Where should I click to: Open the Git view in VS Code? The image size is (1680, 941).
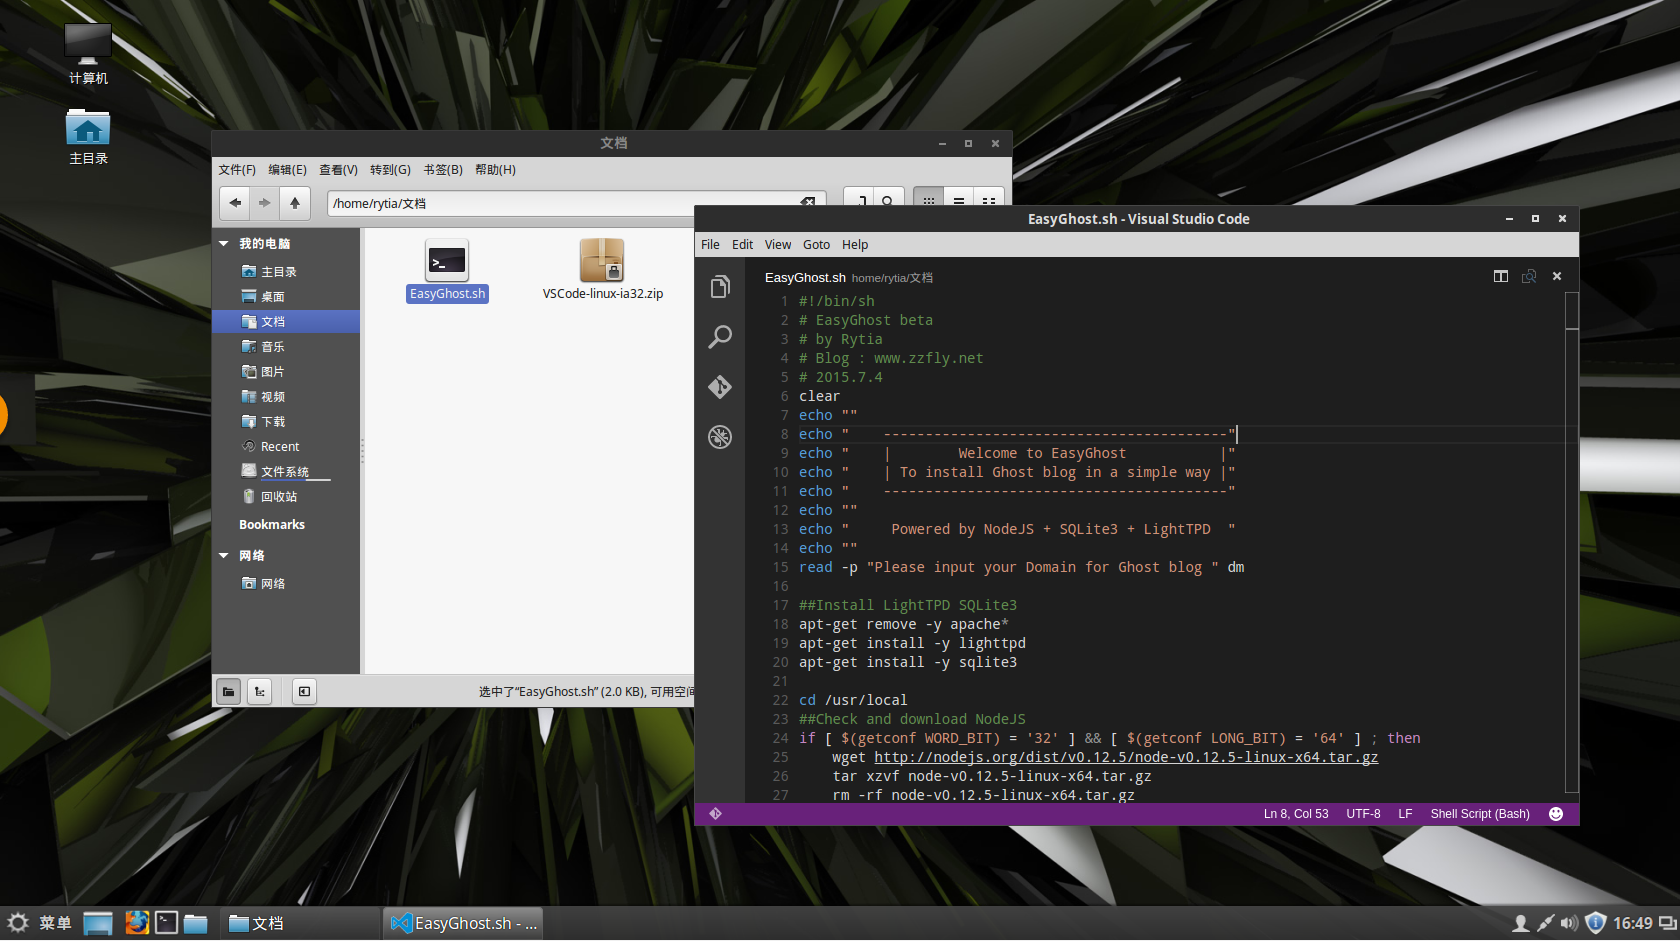coord(720,387)
